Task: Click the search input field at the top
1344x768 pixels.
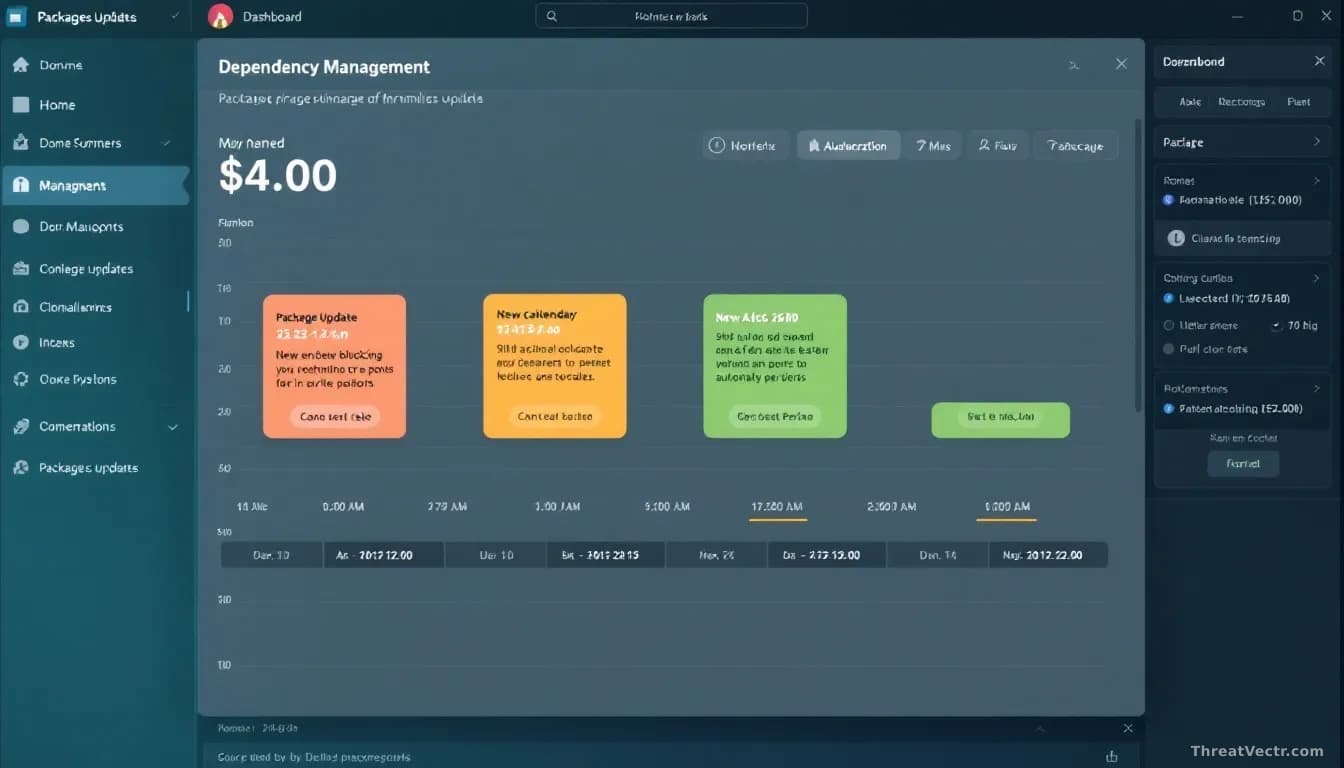Action: (x=671, y=16)
